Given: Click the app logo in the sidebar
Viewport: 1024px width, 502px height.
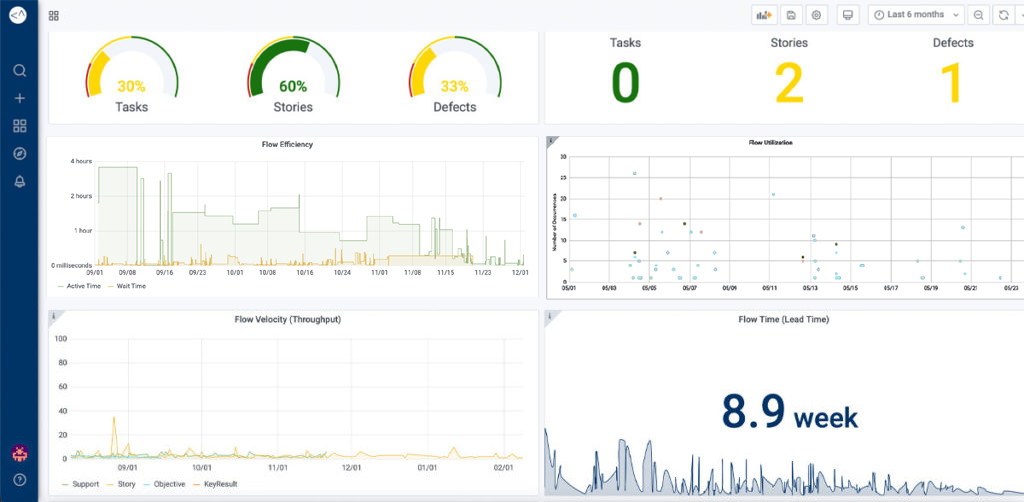Looking at the screenshot, I should (x=19, y=15).
